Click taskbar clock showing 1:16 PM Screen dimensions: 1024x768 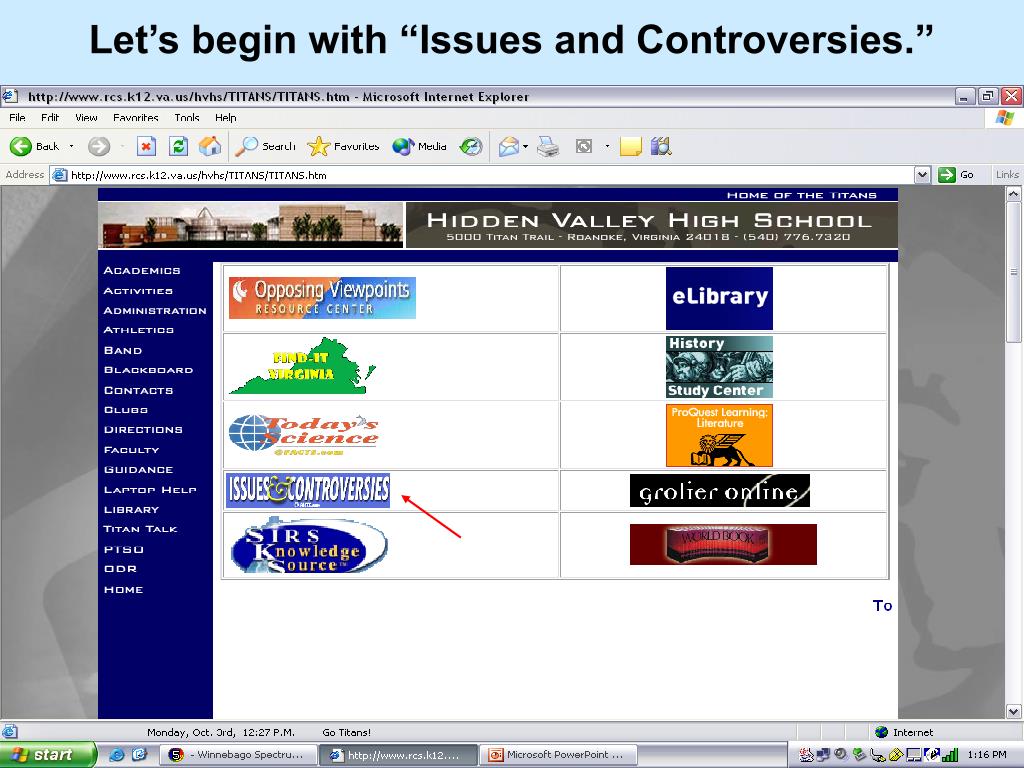point(987,754)
